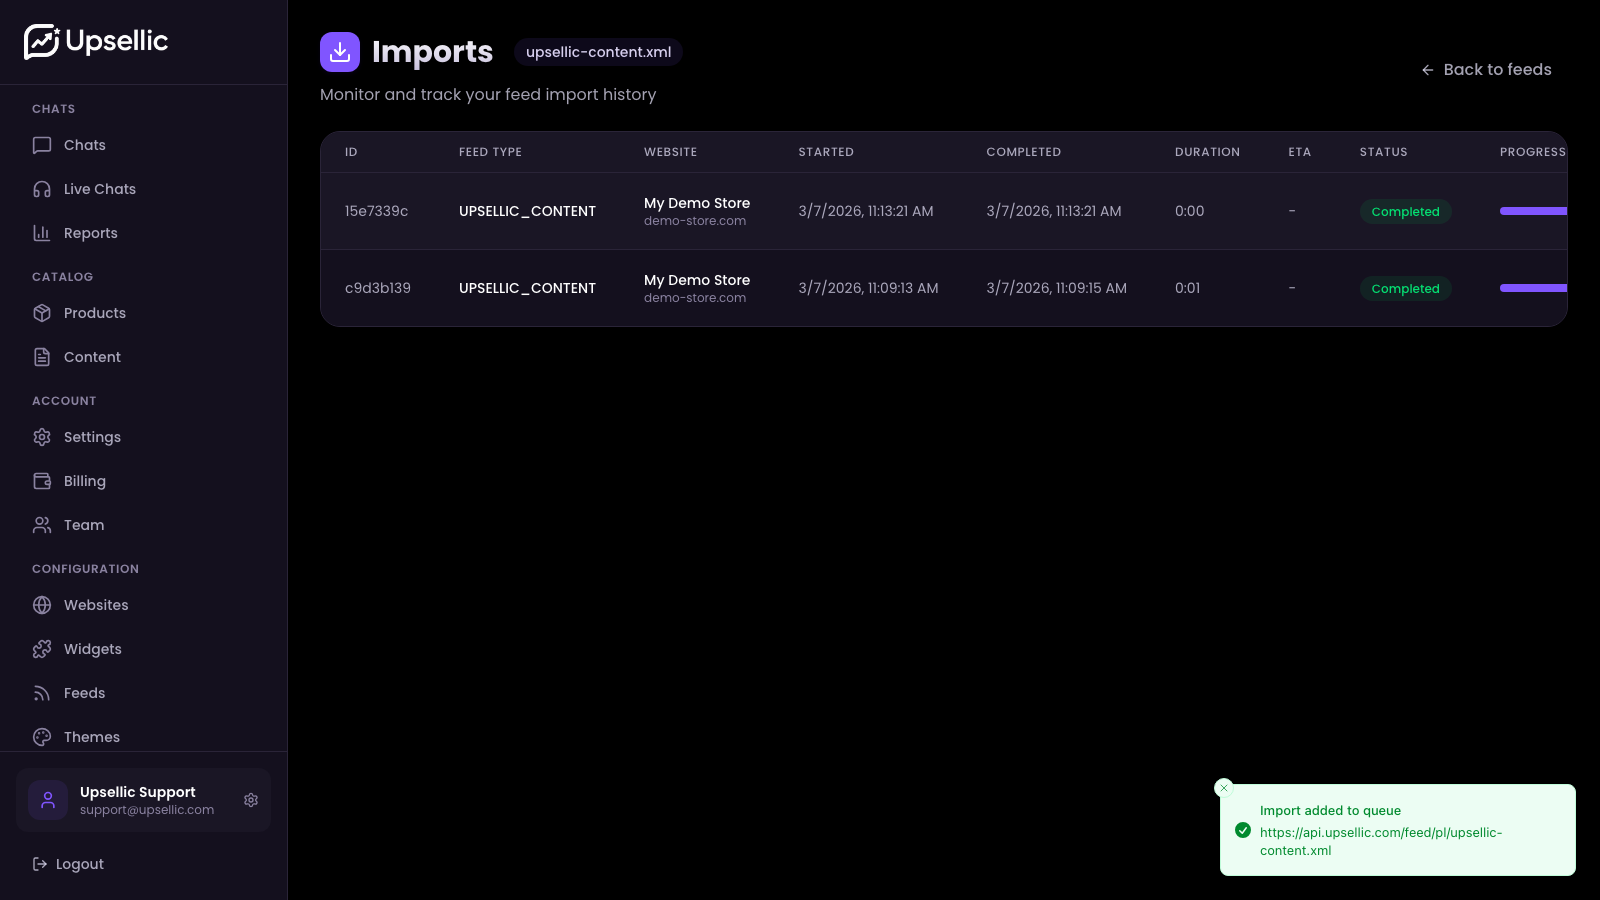
Task: Click the Widgets icon in the sidebar
Action: point(41,649)
